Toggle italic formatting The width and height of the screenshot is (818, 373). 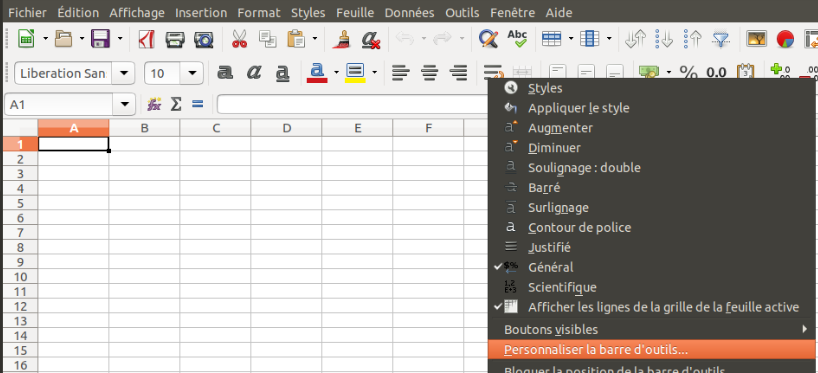click(254, 73)
